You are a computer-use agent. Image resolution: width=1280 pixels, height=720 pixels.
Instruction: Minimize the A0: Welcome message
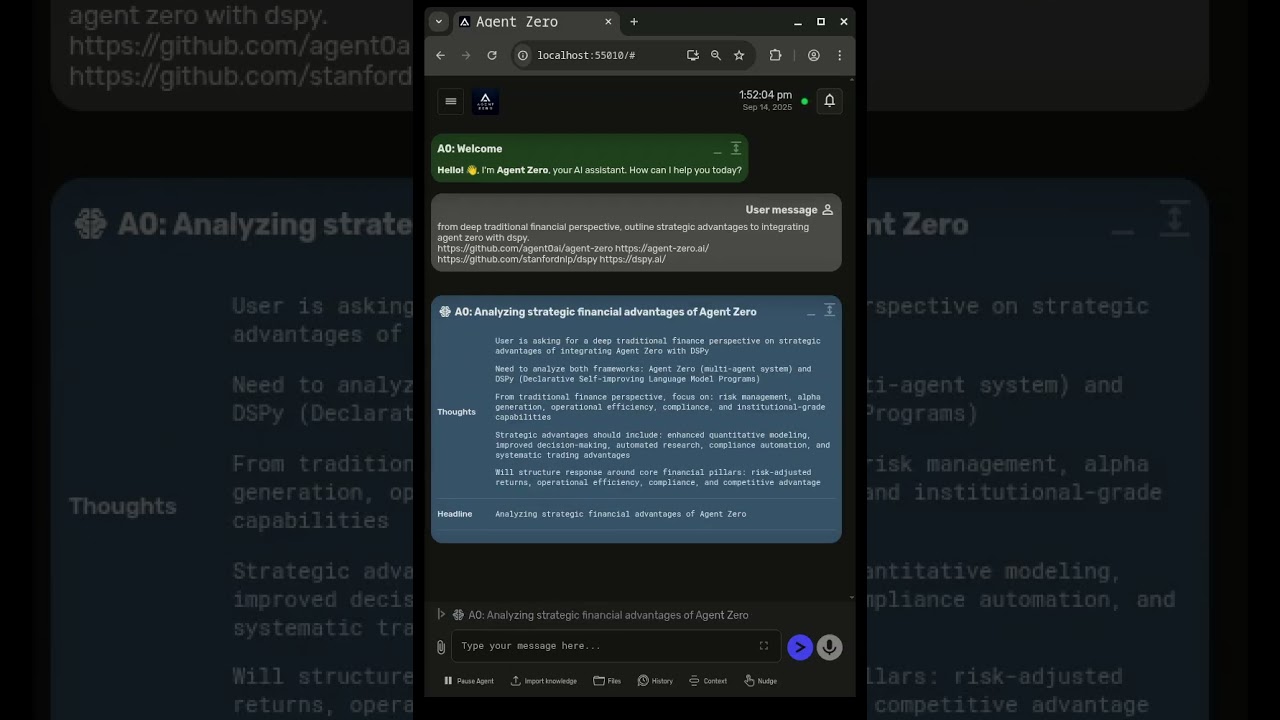(x=717, y=149)
